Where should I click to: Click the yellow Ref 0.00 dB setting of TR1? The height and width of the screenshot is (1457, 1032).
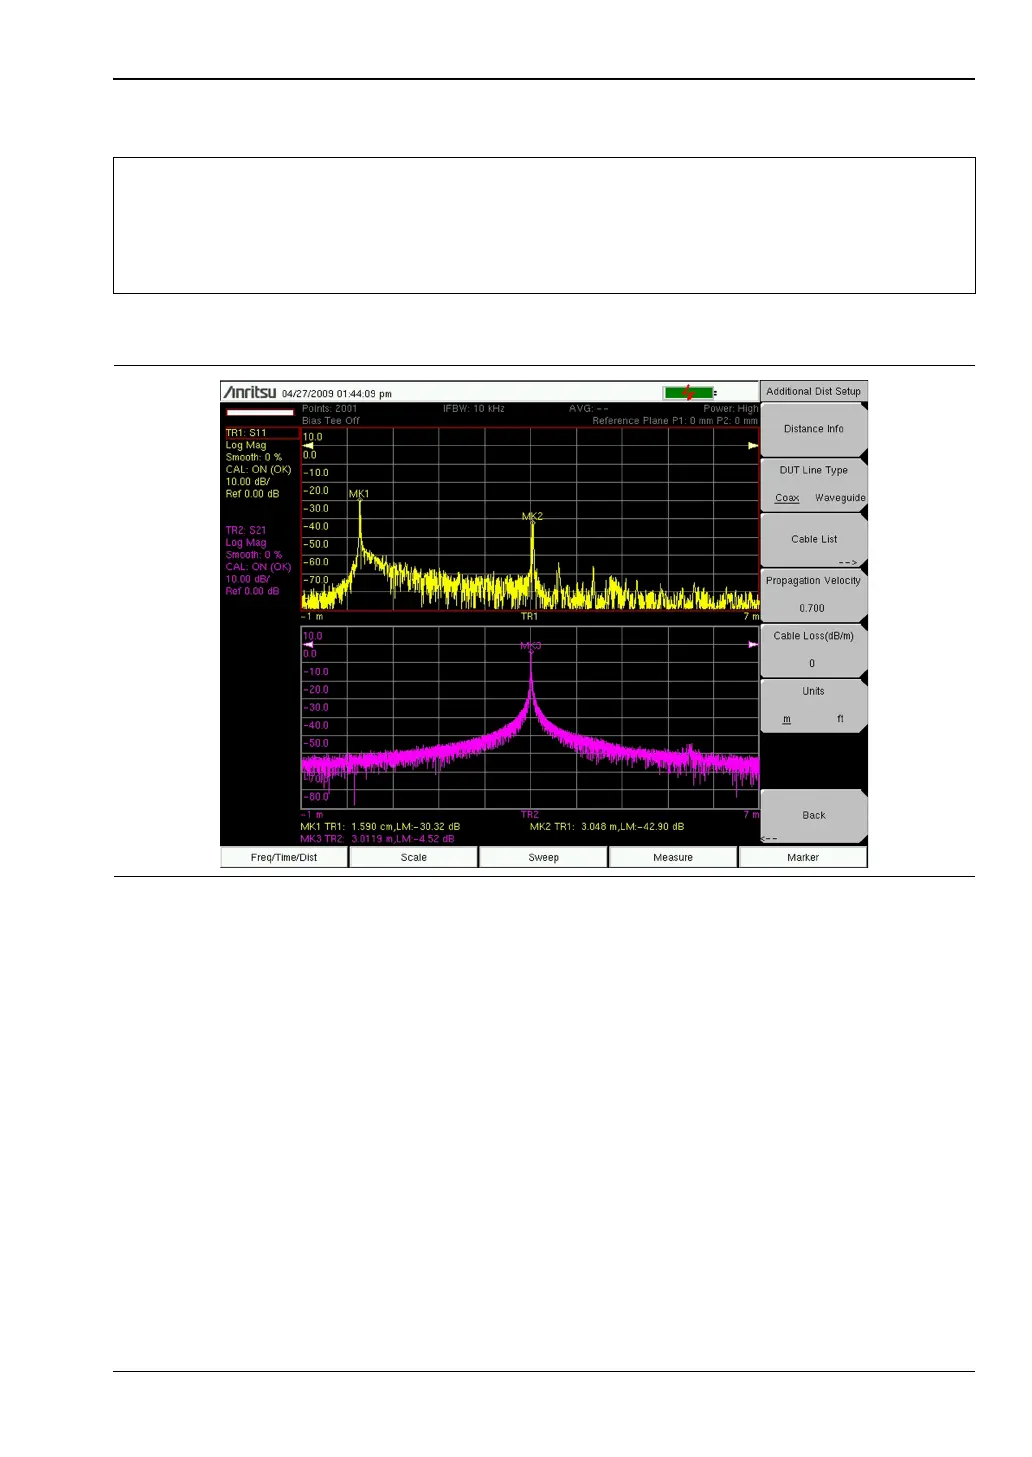(252, 494)
